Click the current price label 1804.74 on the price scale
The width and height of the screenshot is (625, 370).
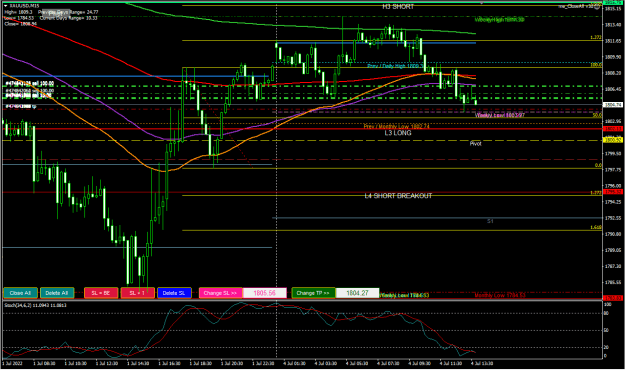(613, 105)
